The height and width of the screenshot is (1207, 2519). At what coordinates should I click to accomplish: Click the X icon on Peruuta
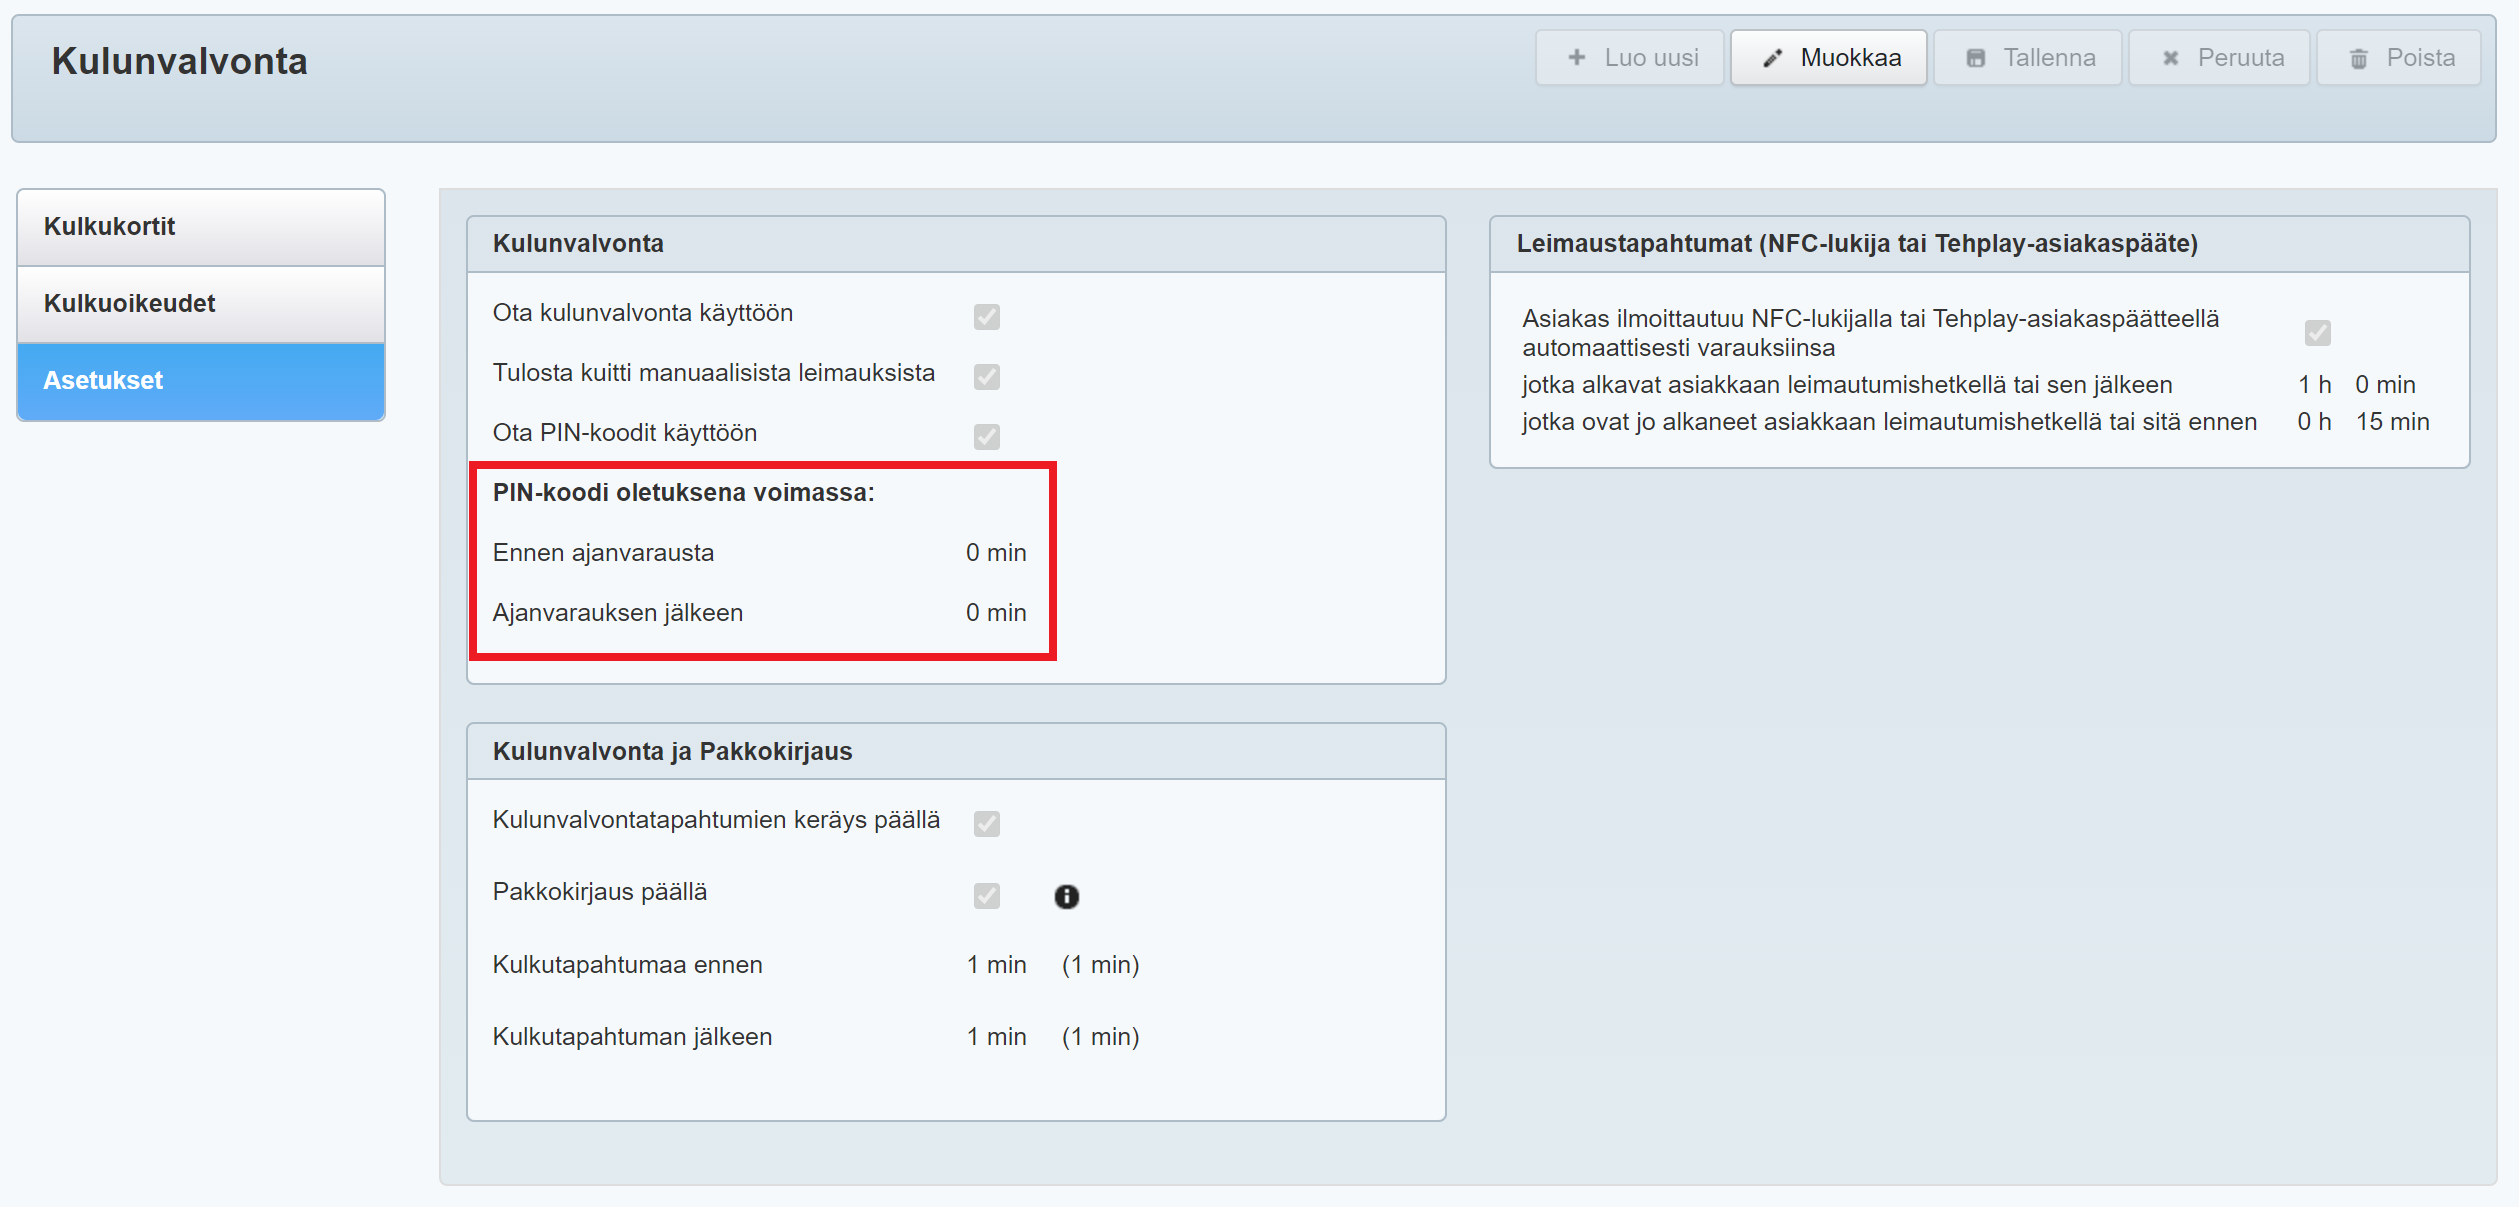tap(2170, 58)
